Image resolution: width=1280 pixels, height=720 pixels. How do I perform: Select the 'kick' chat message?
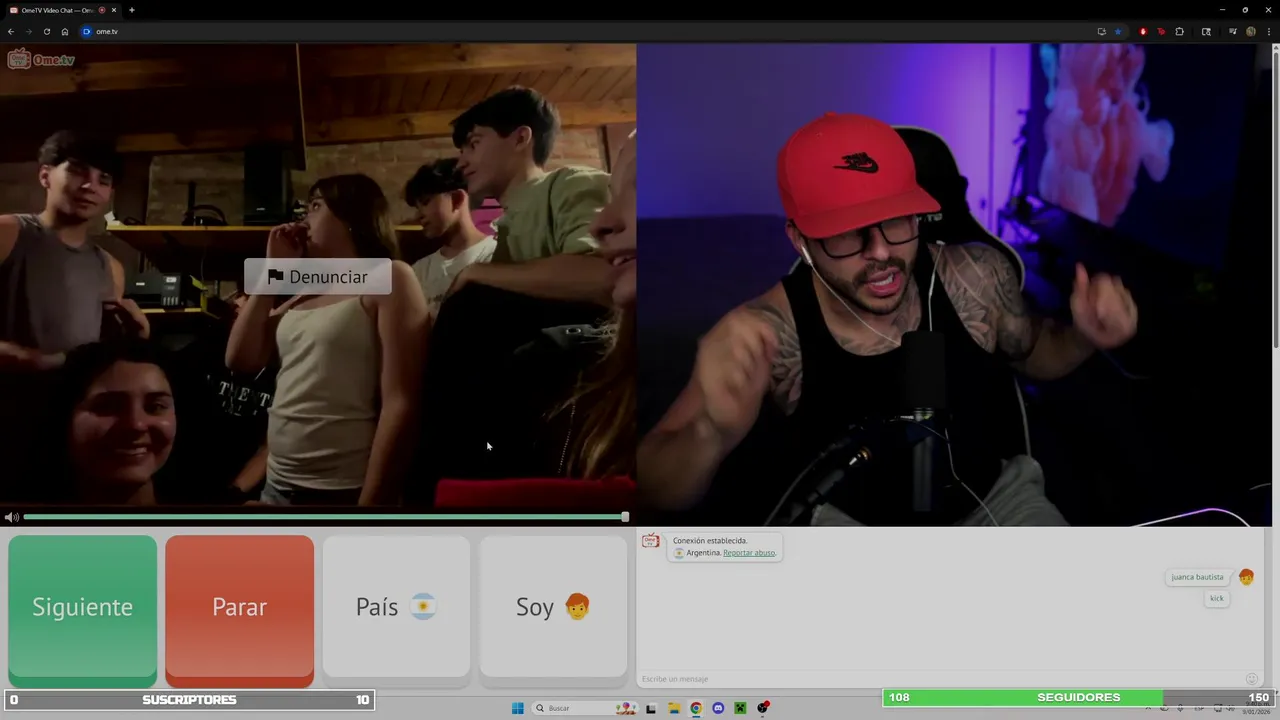pyautogui.click(x=1216, y=598)
